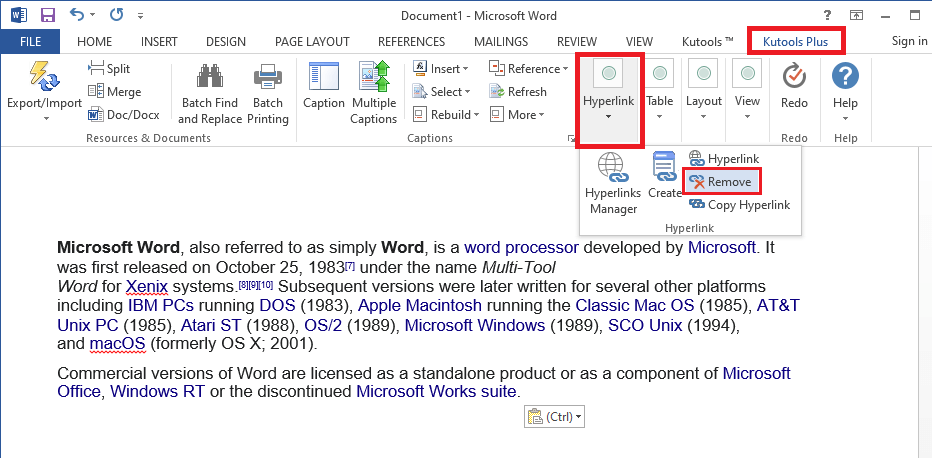Viewport: 932px width, 458px height.
Task: Follow the 'IBM PCs' hyperlink
Action: click(160, 306)
